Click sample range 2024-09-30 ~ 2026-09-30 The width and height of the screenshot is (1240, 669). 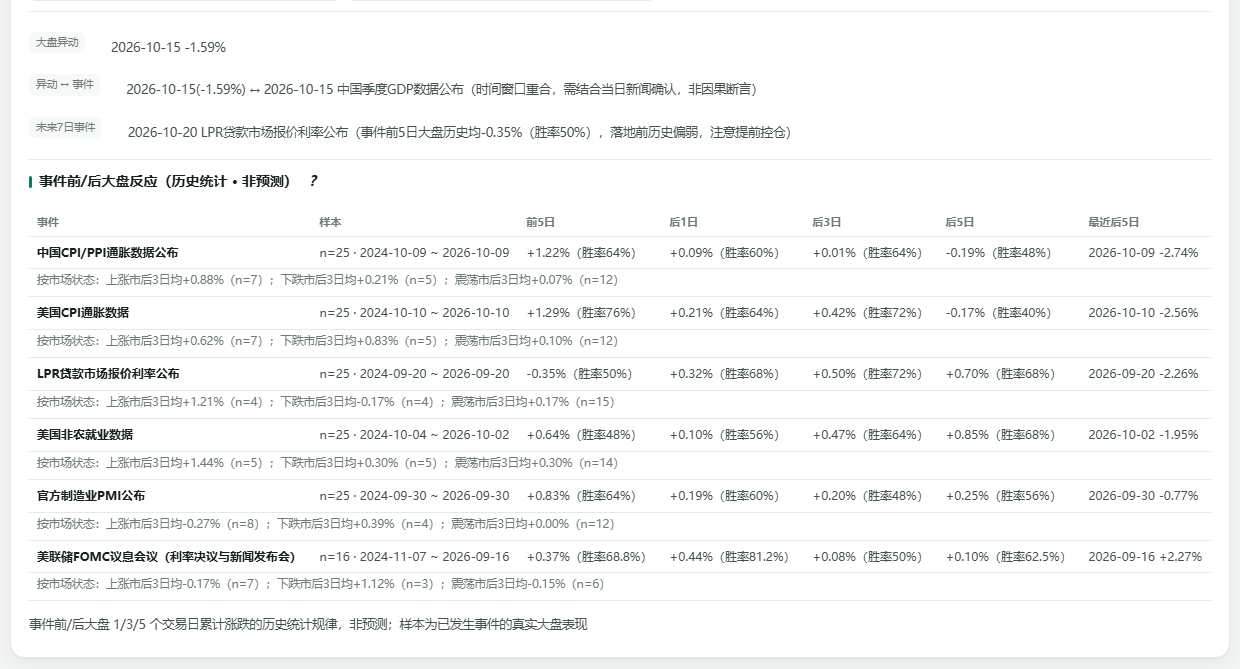(x=414, y=496)
